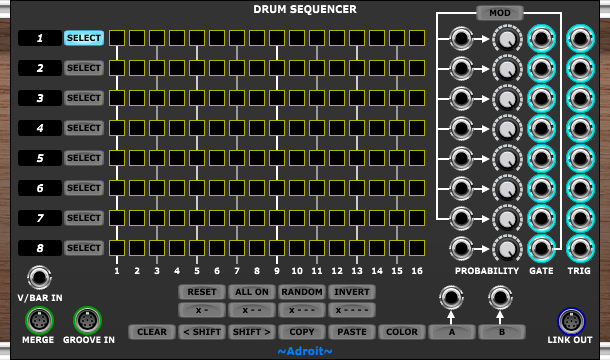Click row 1 PROBABILITY knob
The width and height of the screenshot is (610, 360).
tap(507, 39)
